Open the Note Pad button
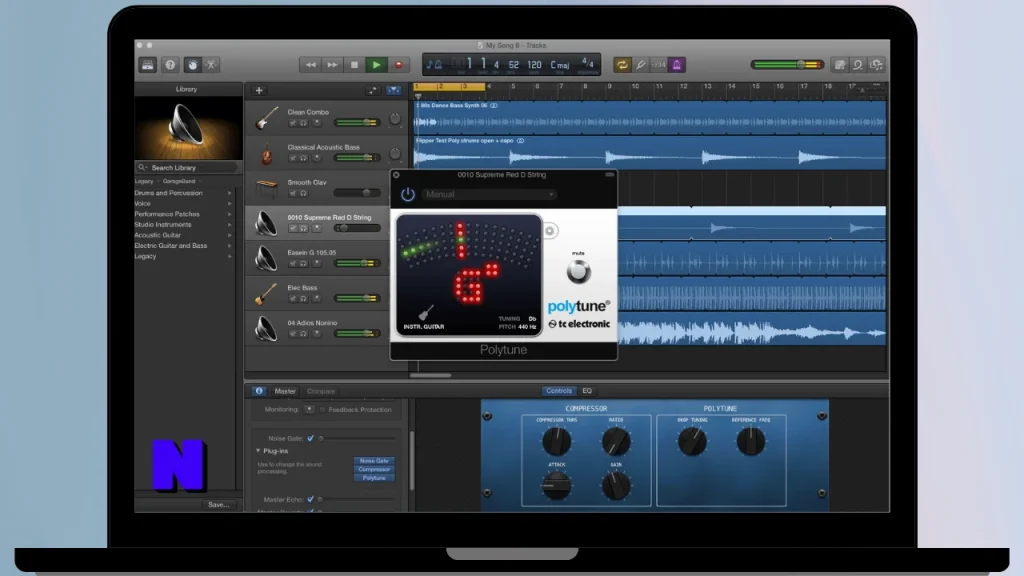This screenshot has height=576, width=1024. [x=840, y=65]
